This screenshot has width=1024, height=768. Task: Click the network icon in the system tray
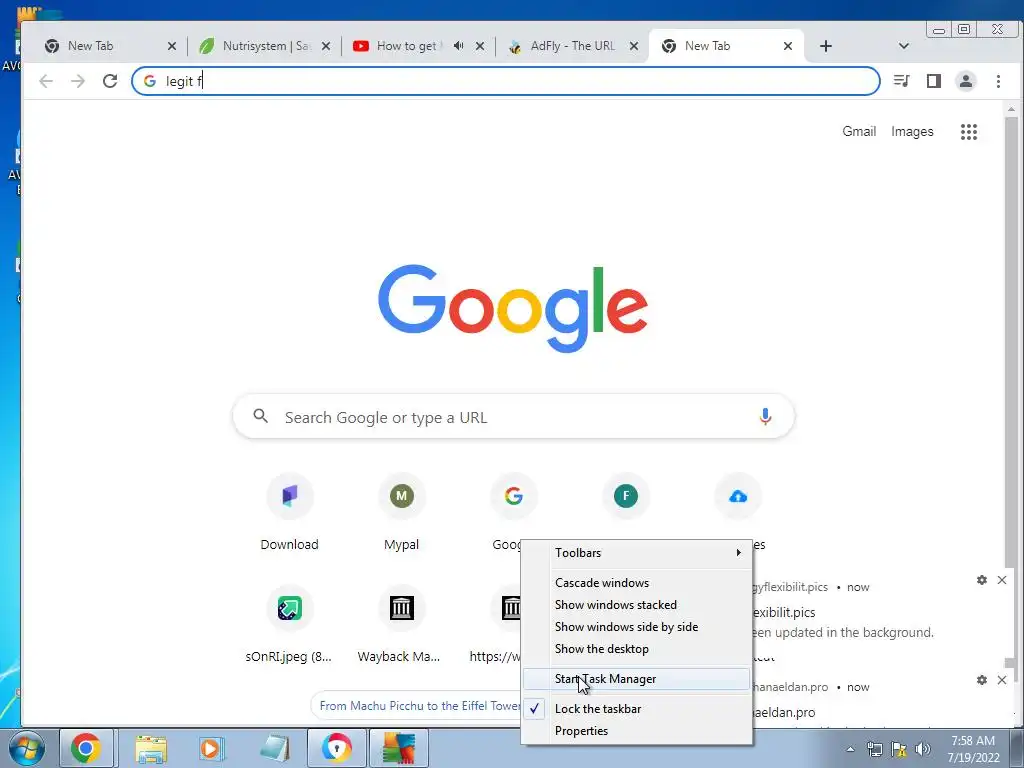(x=874, y=749)
